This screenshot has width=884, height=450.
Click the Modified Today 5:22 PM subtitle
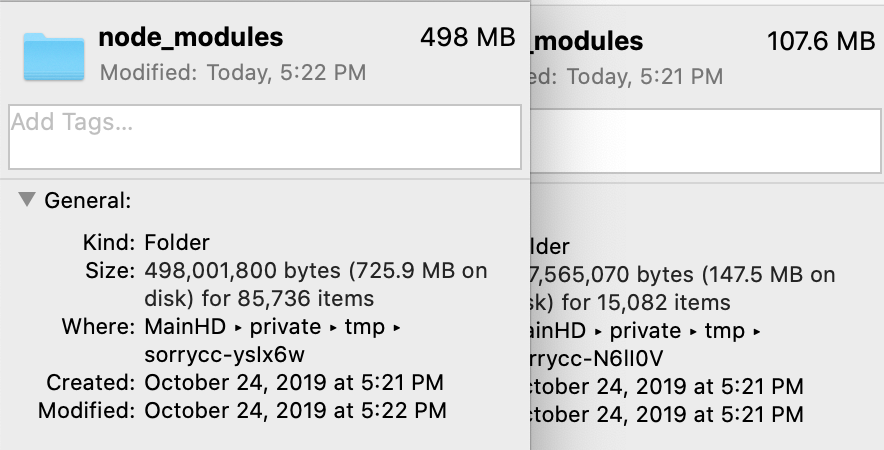coord(233,72)
